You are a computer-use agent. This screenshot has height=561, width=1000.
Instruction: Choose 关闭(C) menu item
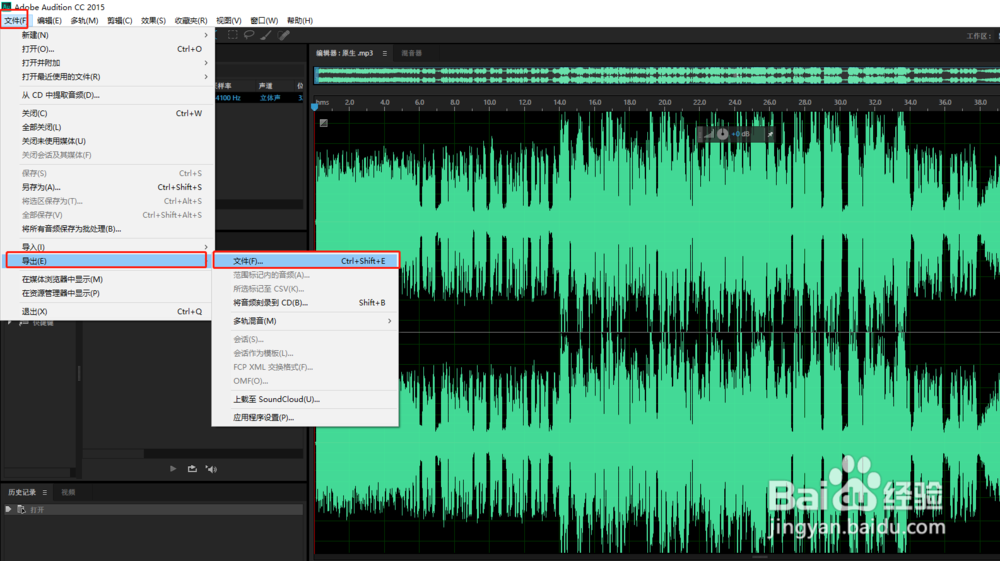pyautogui.click(x=107, y=113)
